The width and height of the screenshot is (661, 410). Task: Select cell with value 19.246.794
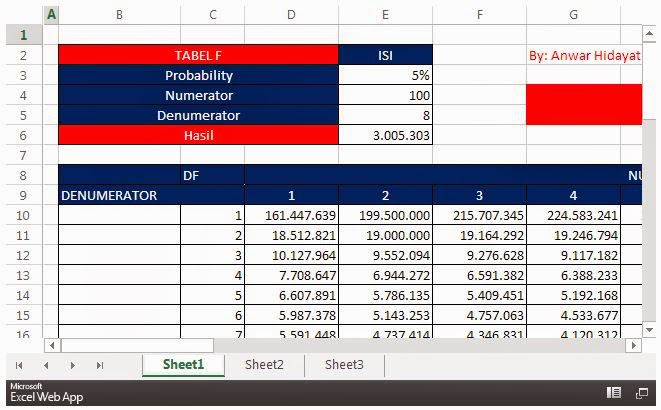(x=573, y=236)
